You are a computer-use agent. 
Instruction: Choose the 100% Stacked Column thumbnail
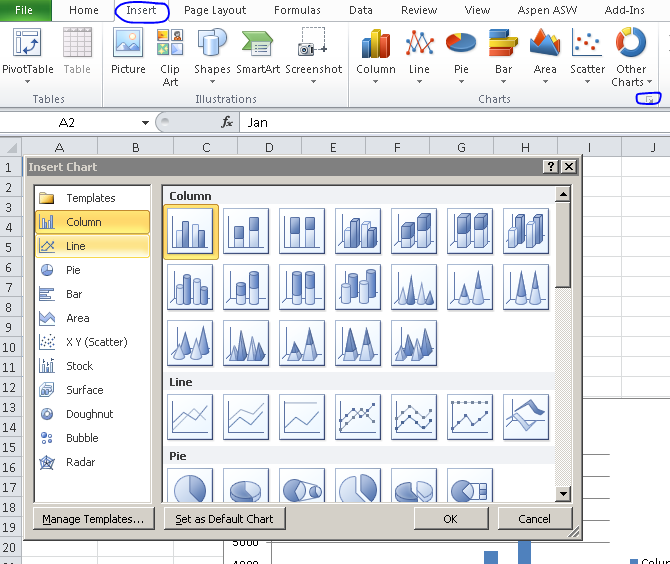tap(302, 231)
